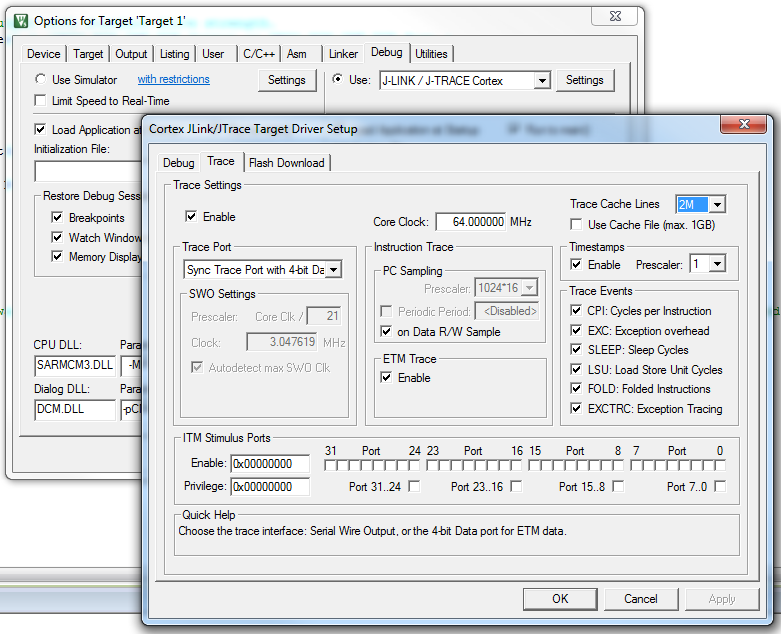Click the Initialization File input box
782x634 pixels.
point(89,171)
